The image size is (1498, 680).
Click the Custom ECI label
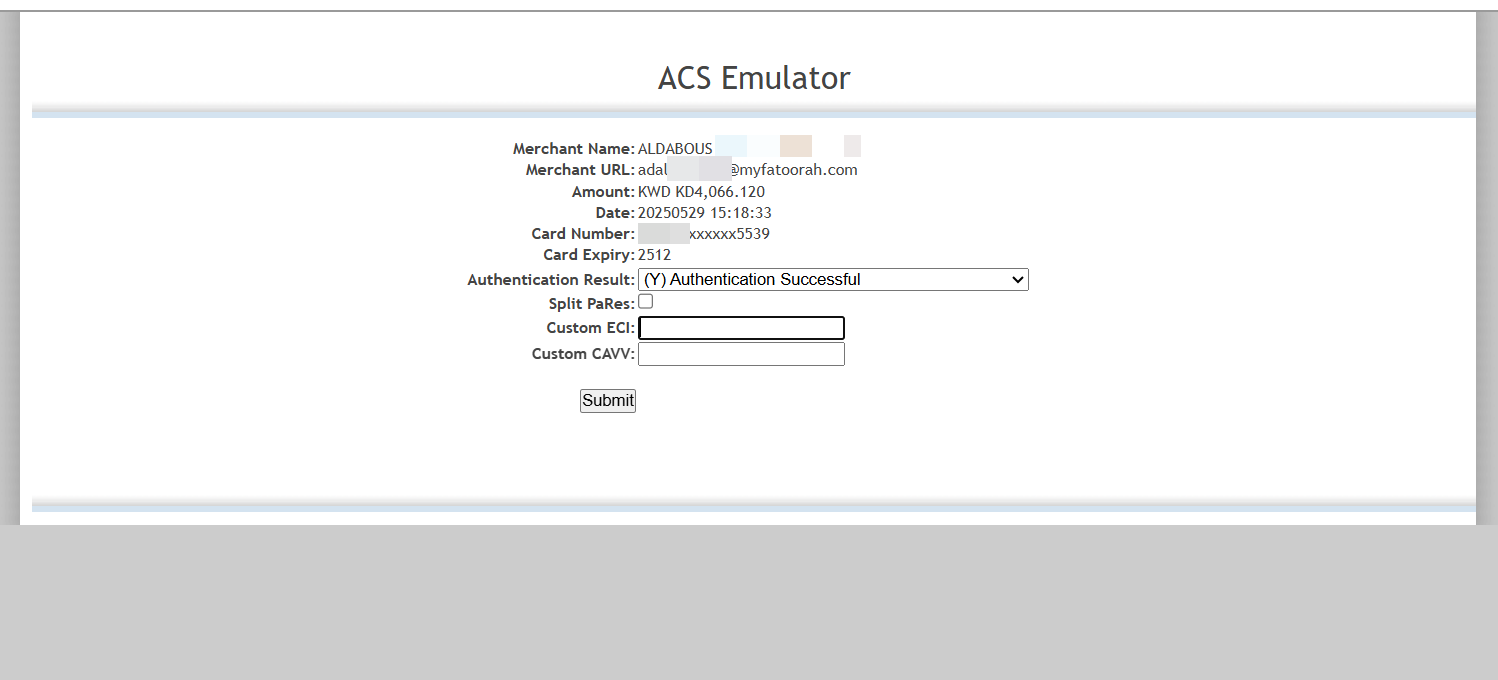click(x=590, y=328)
